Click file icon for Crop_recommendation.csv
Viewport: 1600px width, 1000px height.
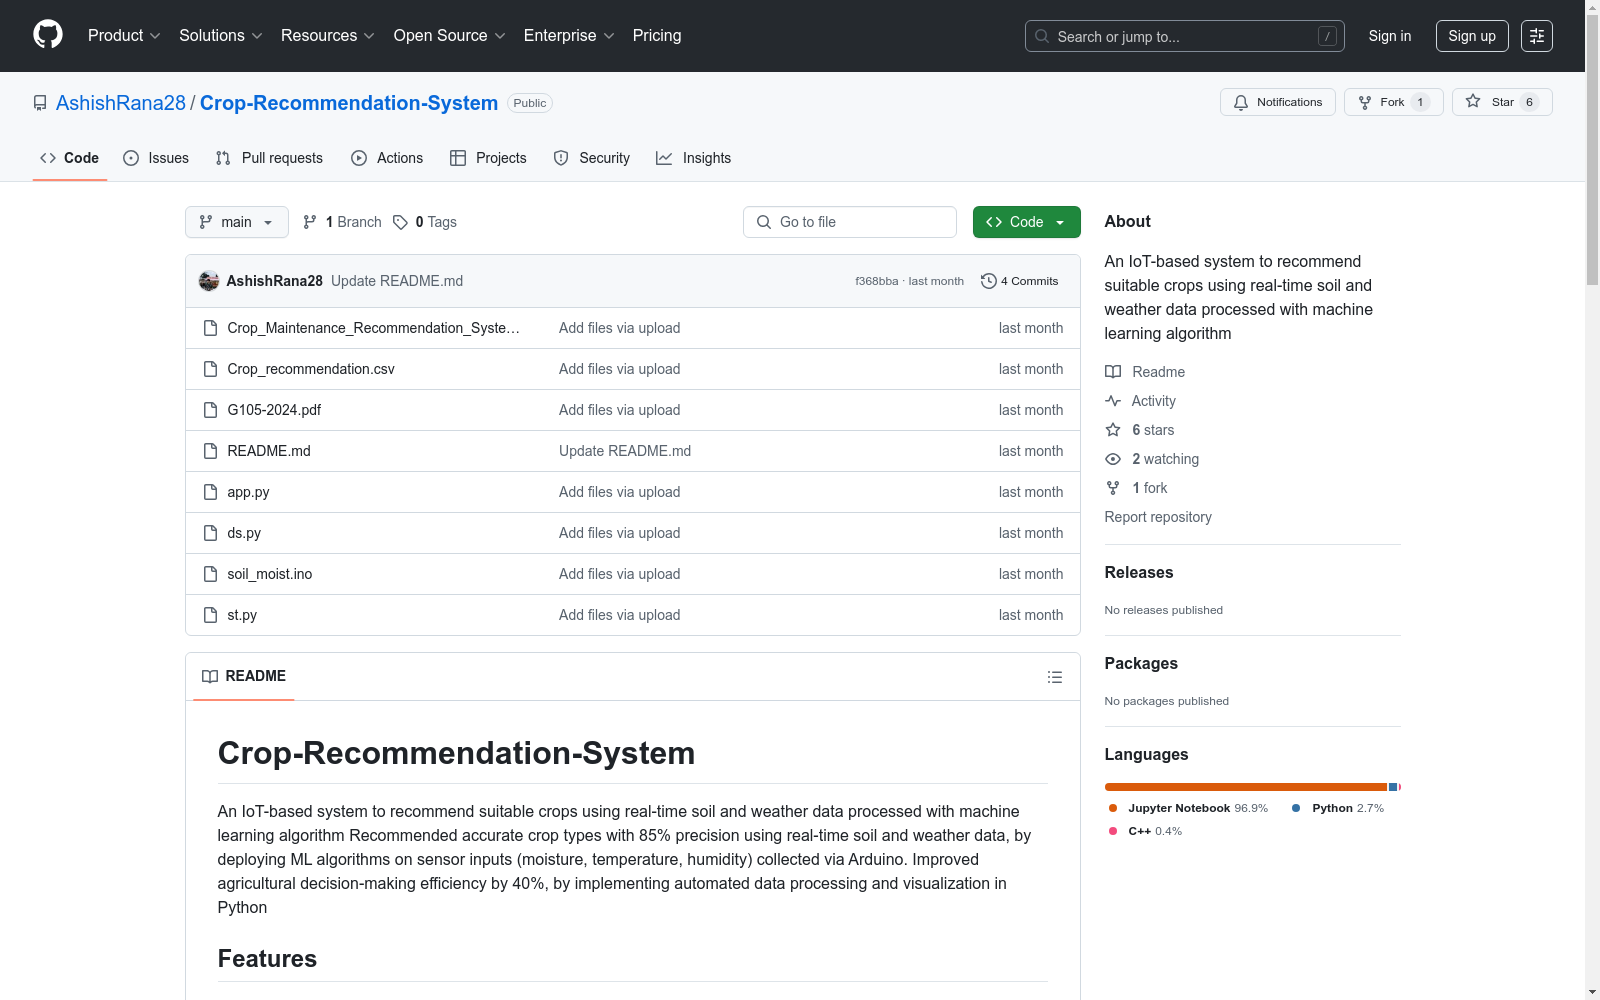coord(210,369)
